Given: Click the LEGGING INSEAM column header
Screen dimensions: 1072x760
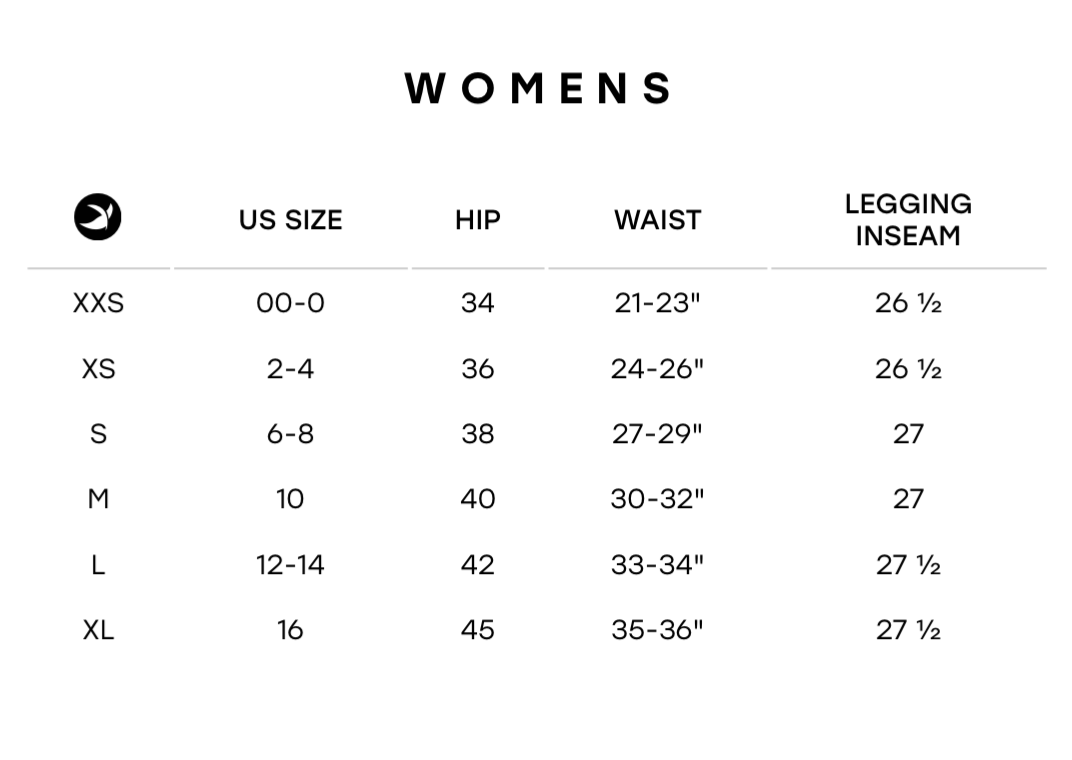Looking at the screenshot, I should point(908,220).
